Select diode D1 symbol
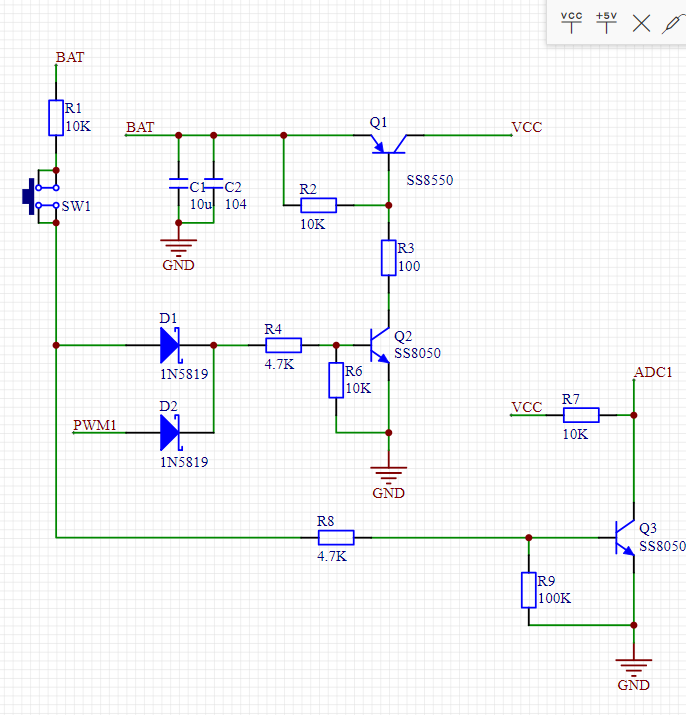Image resolution: width=686 pixels, height=715 pixels. click(x=170, y=345)
